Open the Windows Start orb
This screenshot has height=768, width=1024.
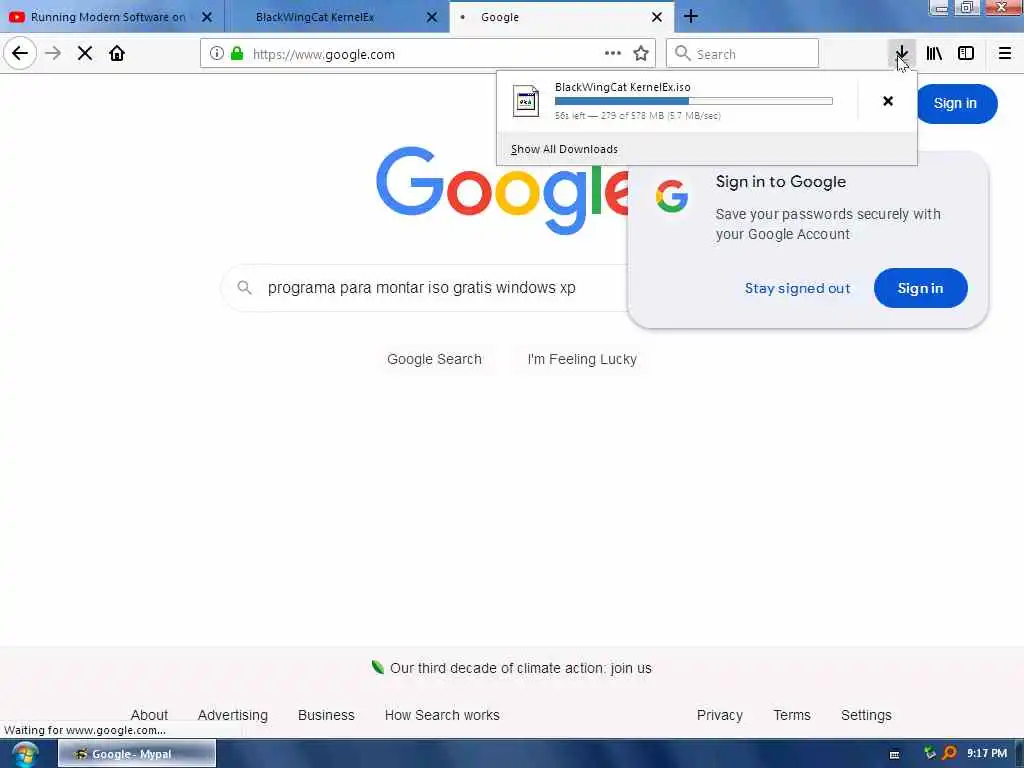click(25, 754)
